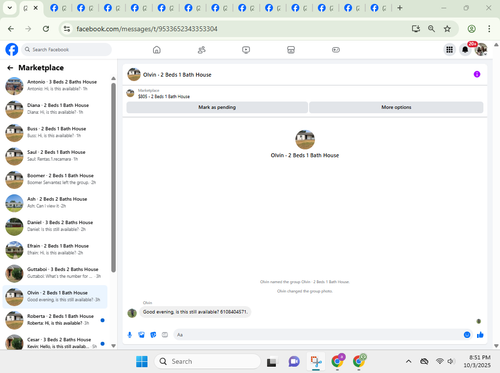The image size is (500, 373).
Task: Go to the Home feed icon
Action: pyautogui.click(x=157, y=50)
